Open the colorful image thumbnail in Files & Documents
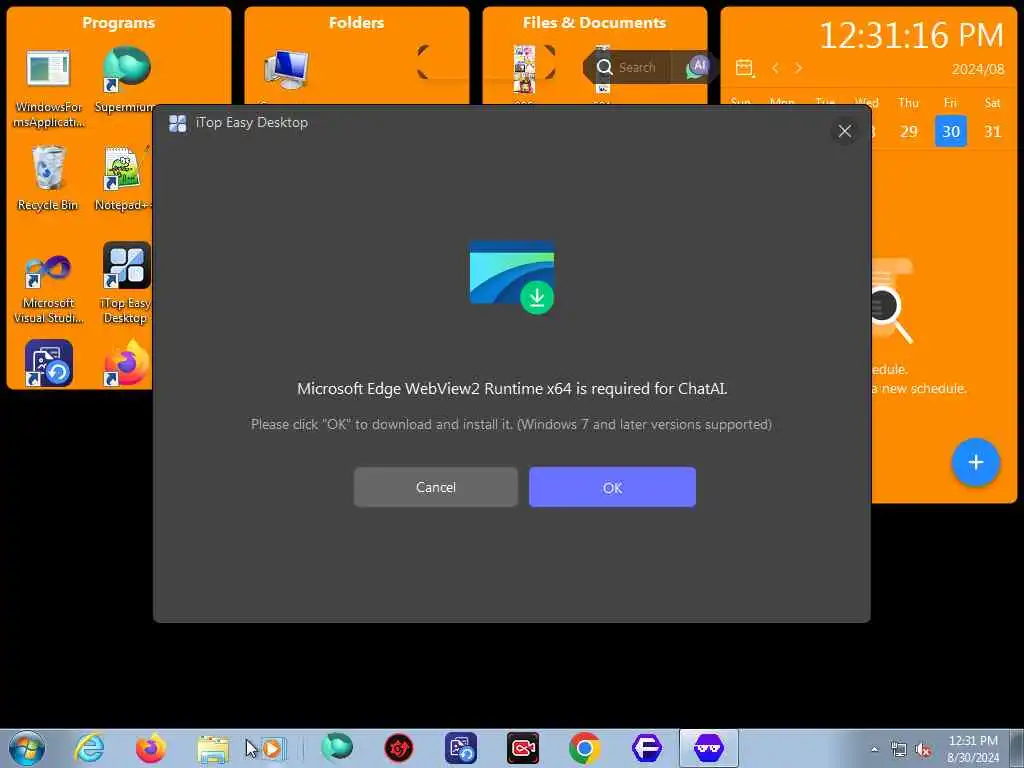The height and width of the screenshot is (768, 1024). coord(524,69)
